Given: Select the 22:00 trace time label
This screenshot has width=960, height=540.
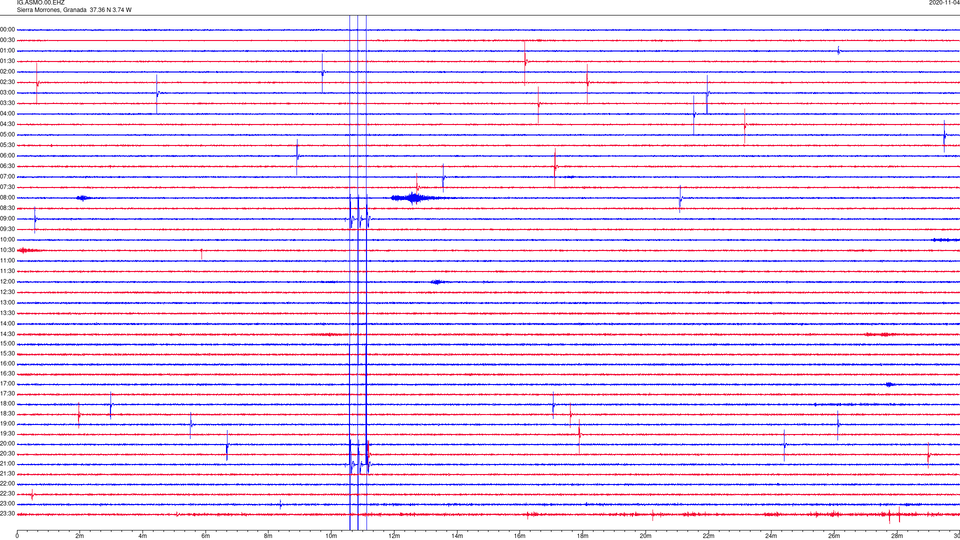Looking at the screenshot, I should coord(7,484).
